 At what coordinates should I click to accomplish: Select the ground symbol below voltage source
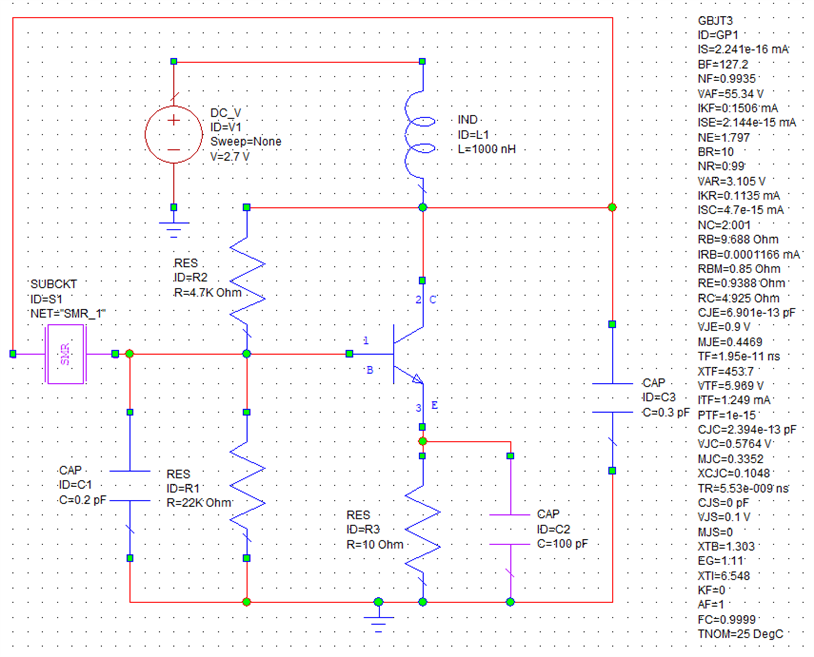(173, 211)
